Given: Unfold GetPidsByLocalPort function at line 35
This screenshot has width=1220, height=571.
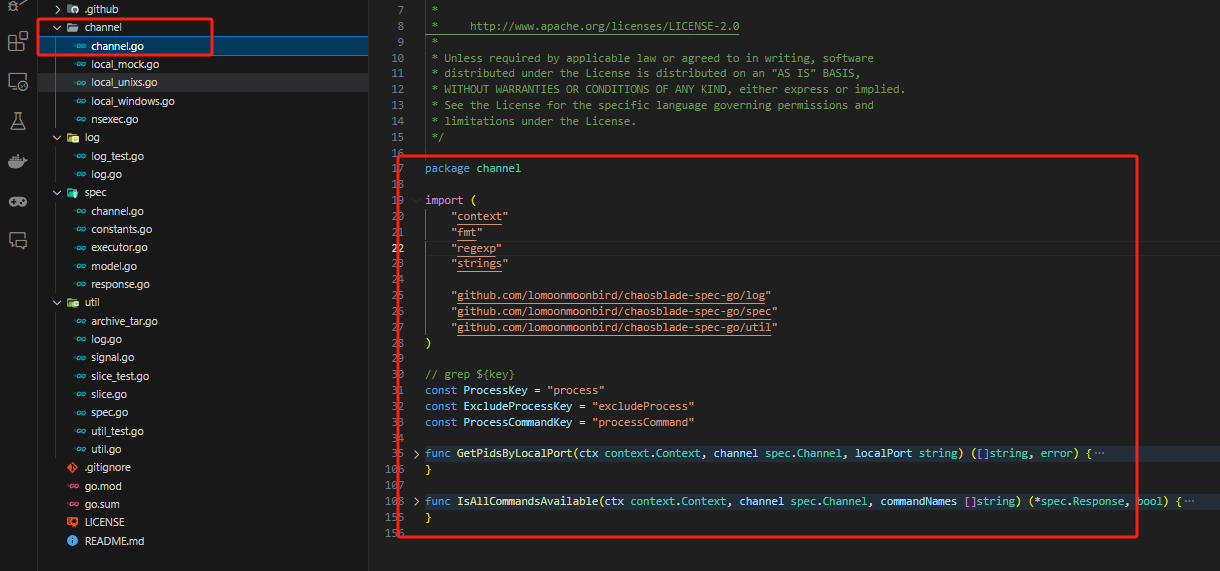Looking at the screenshot, I should point(417,454).
